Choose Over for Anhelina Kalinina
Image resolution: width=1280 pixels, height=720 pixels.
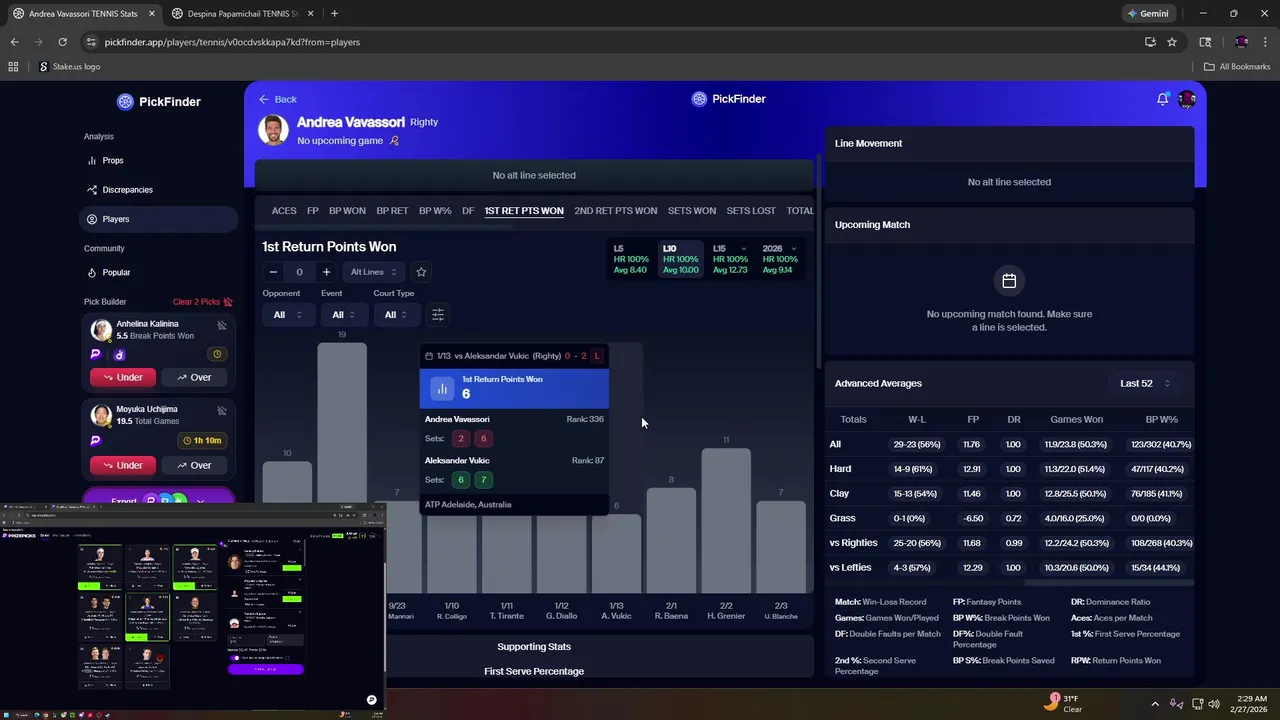(x=193, y=378)
